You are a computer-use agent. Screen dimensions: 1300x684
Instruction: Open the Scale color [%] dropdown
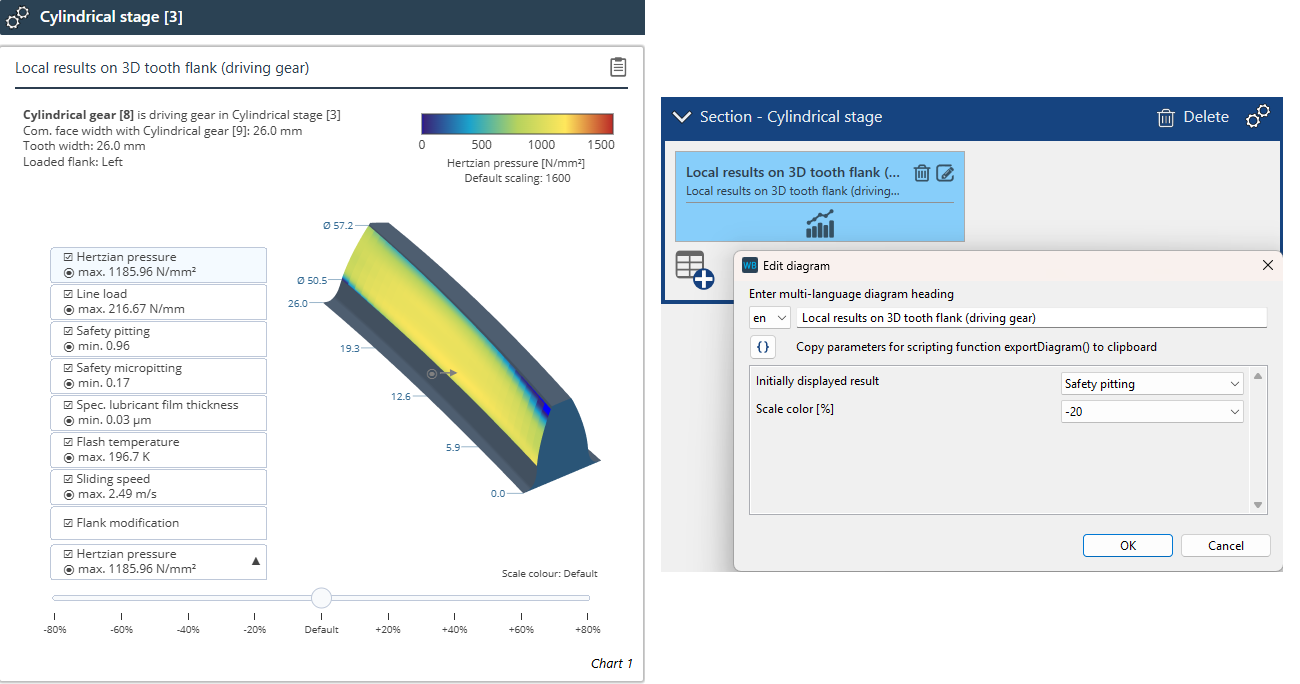(x=1151, y=412)
